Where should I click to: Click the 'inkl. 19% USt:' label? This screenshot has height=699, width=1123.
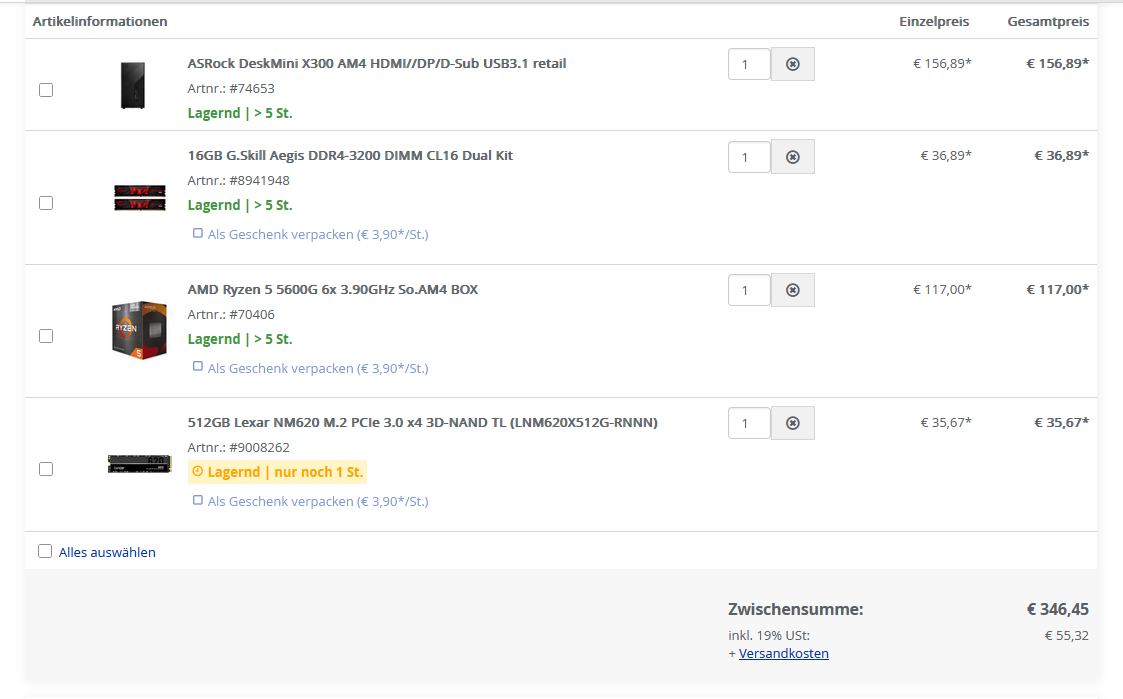(769, 635)
